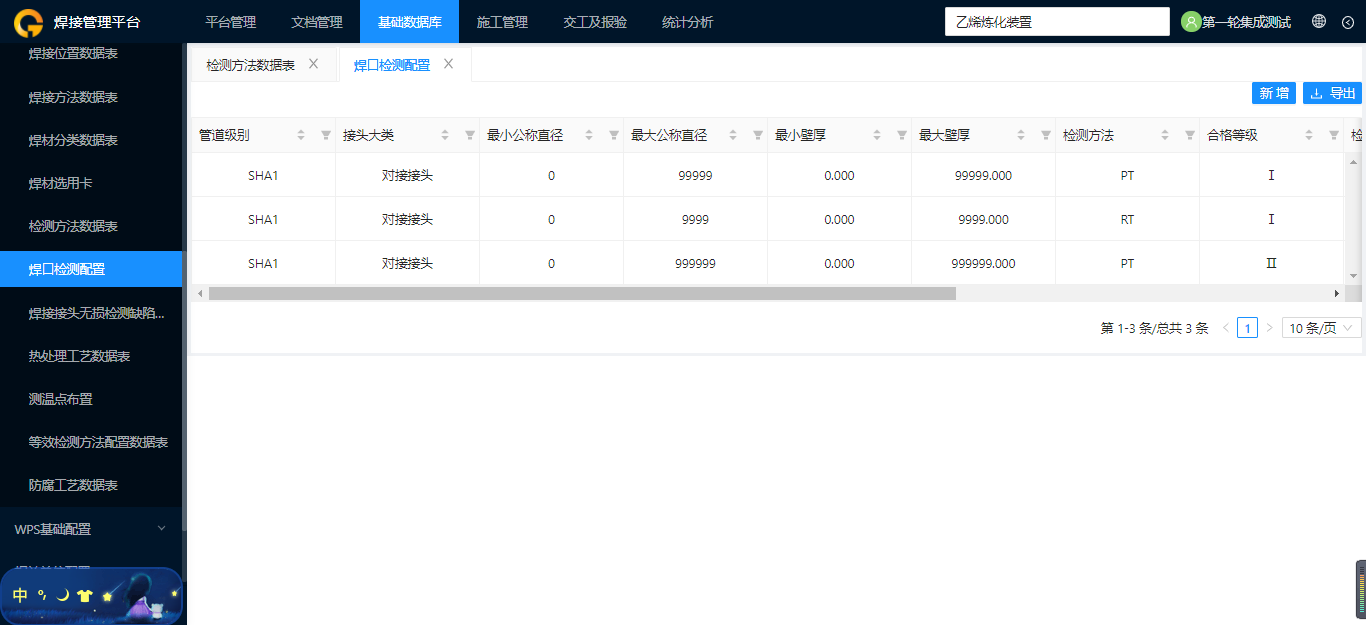Image resolution: width=1366 pixels, height=625 pixels.
Task: Close the 检测方法数据表 tab
Action: click(313, 64)
